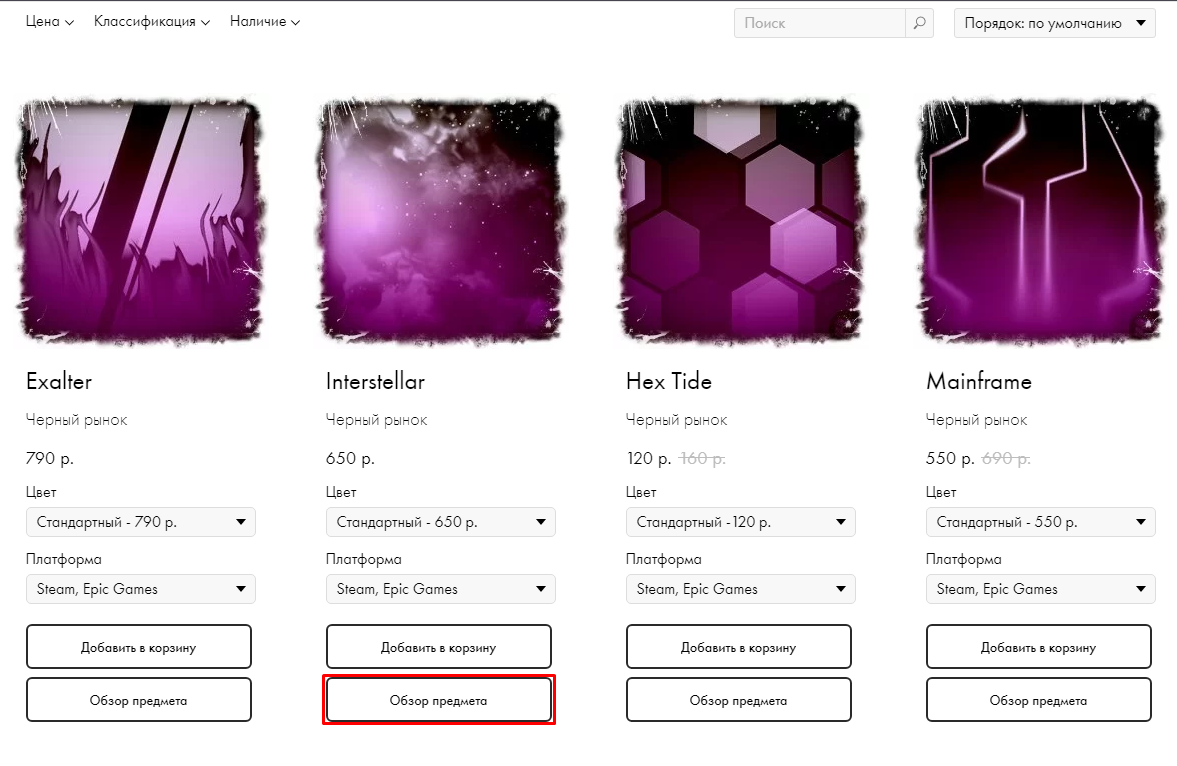
Task: Open the Цена filter menu
Action: coord(50,22)
